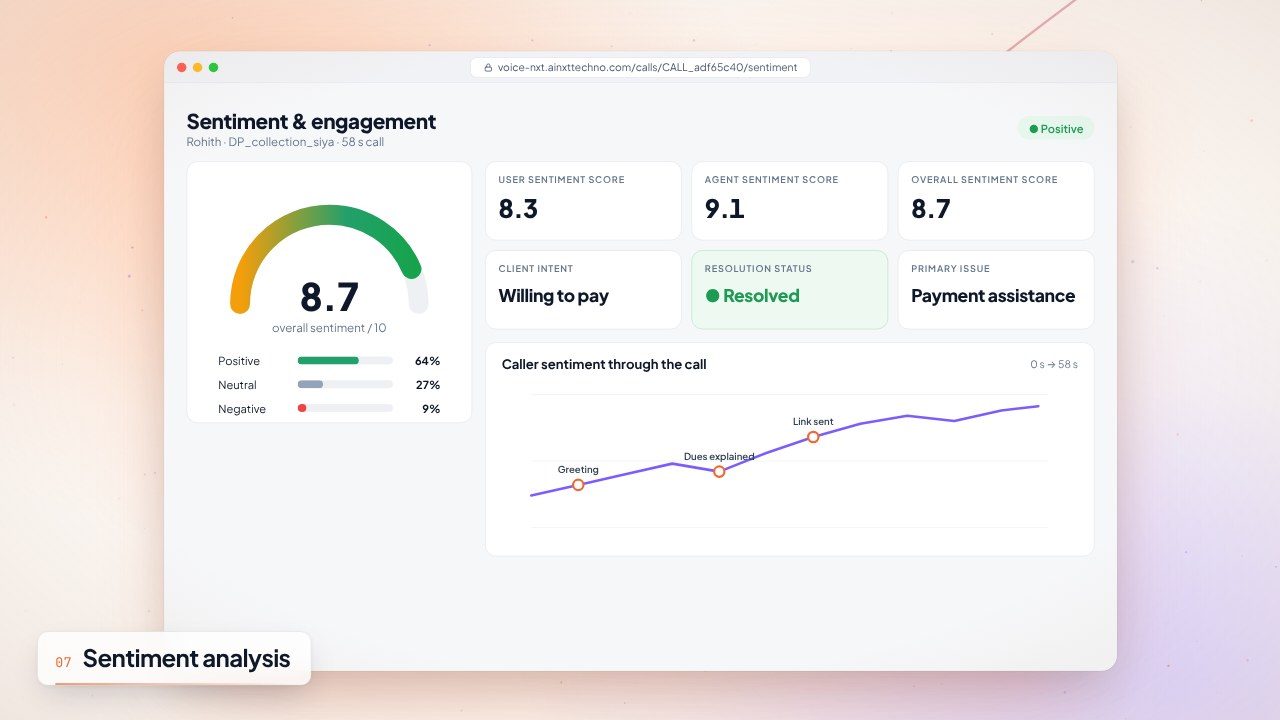Image resolution: width=1280 pixels, height=720 pixels.
Task: Click the green maximize window button
Action: 213,68
